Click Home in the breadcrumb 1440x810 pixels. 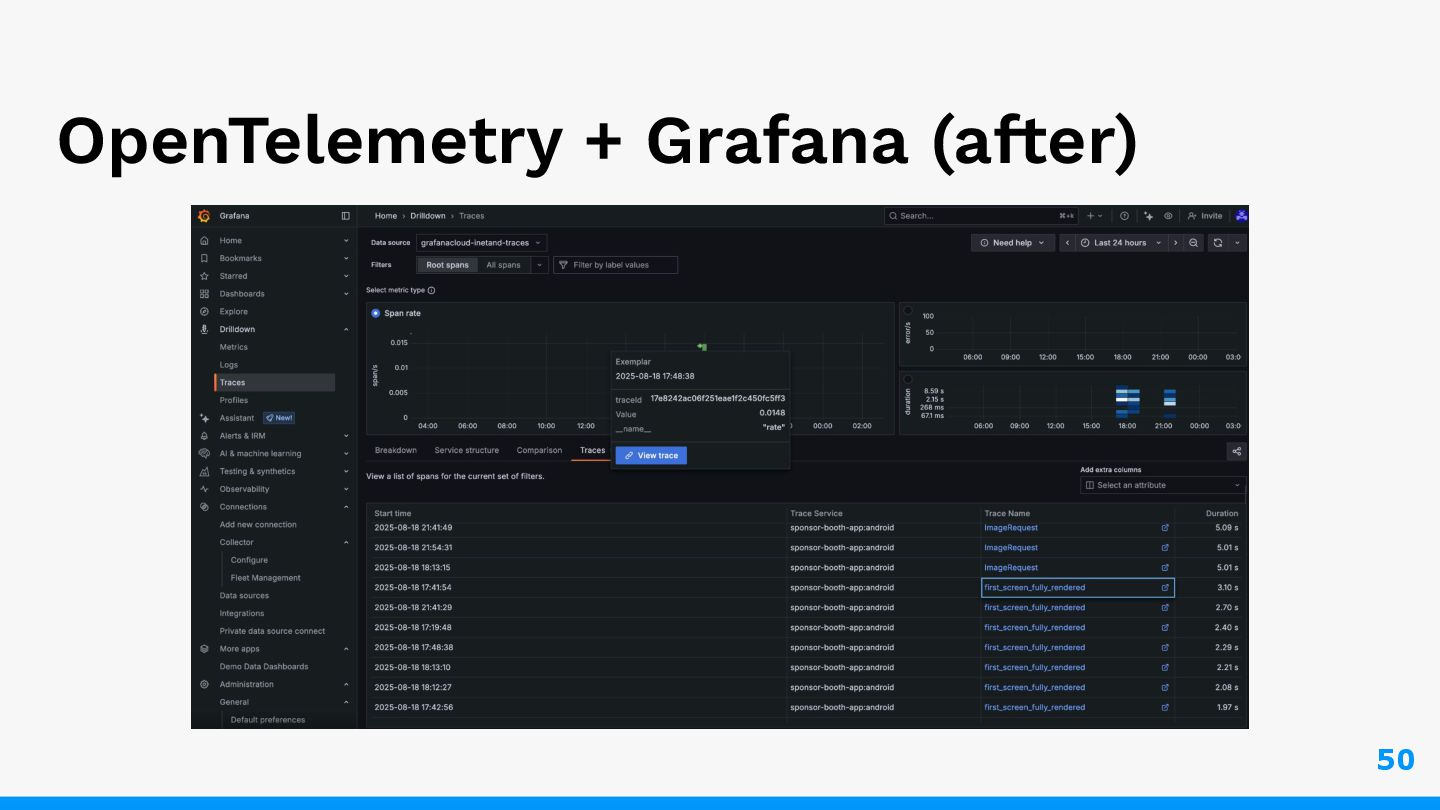[386, 216]
